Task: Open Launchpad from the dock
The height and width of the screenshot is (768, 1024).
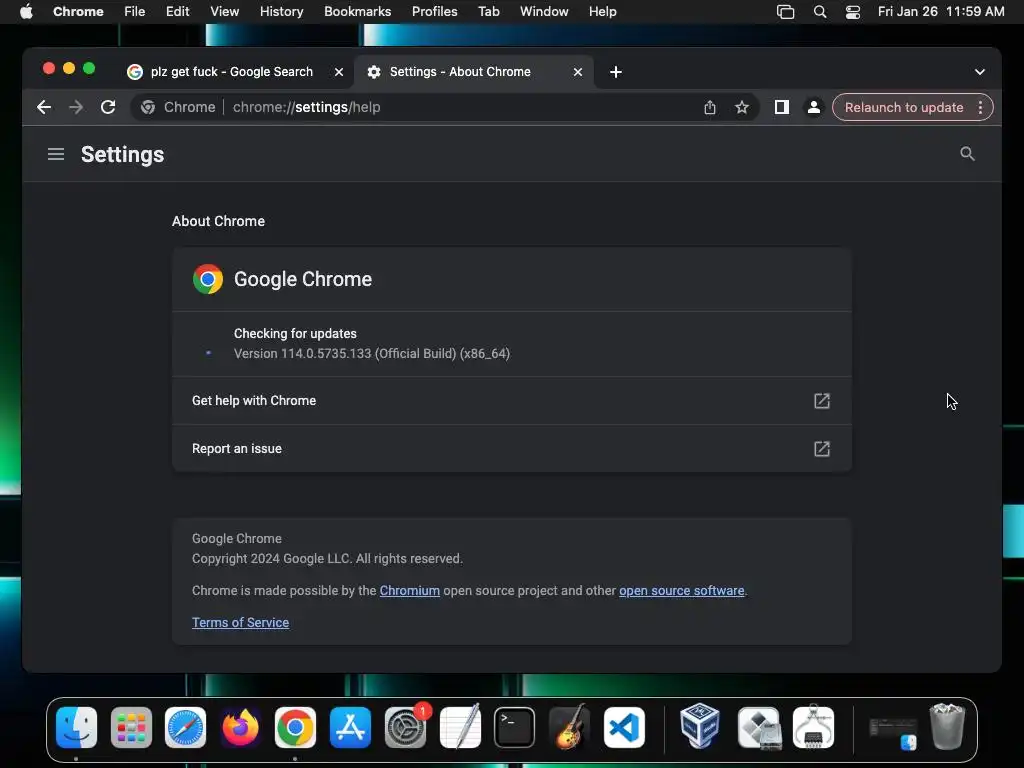Action: (131, 728)
